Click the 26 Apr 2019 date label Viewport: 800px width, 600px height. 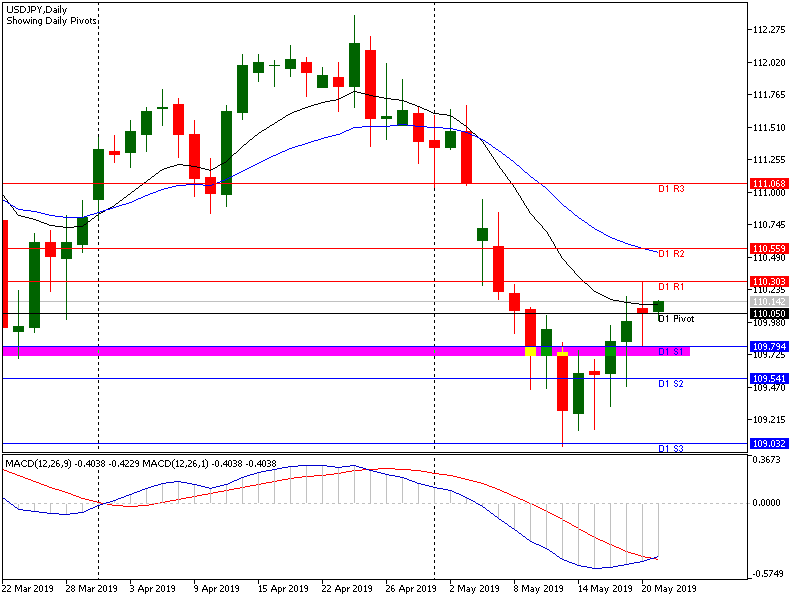[411, 589]
